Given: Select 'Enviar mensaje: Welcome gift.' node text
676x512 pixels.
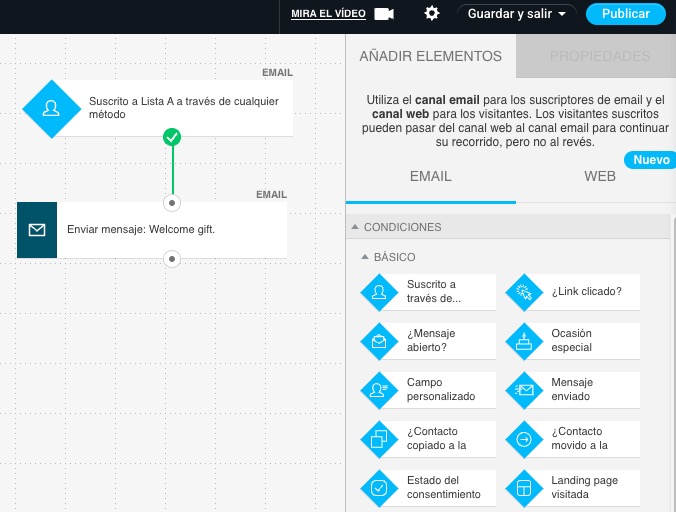Looking at the screenshot, I should [x=141, y=229].
